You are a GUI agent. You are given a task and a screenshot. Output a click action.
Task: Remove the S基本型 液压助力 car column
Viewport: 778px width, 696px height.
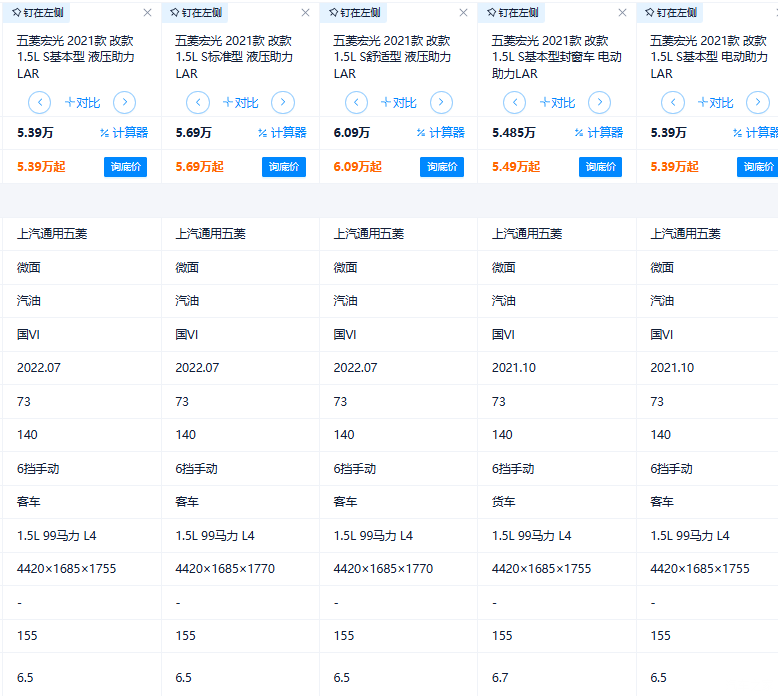point(148,13)
